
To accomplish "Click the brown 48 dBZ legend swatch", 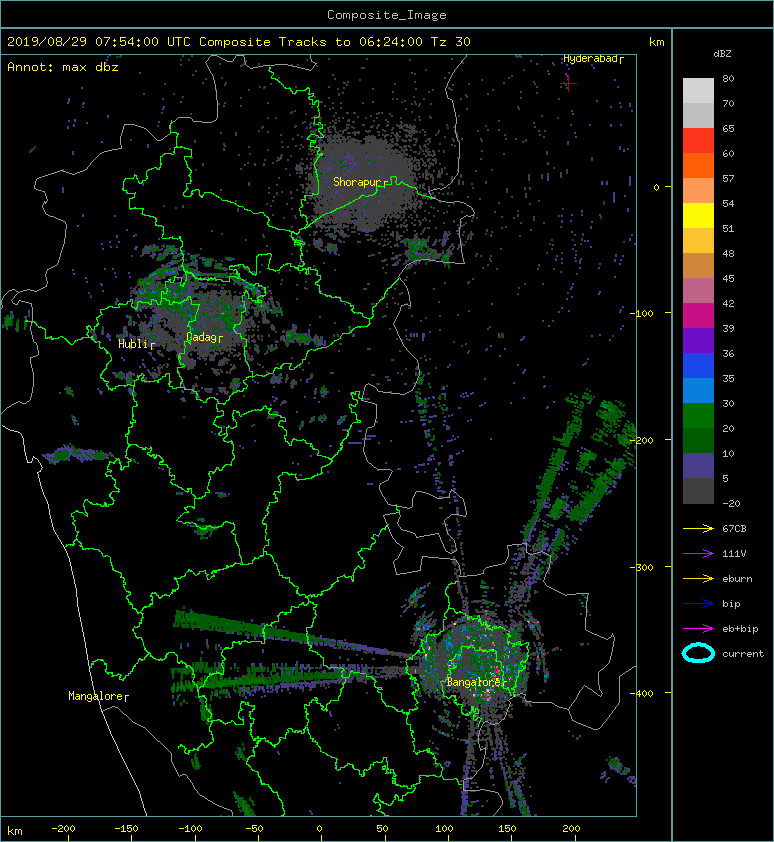I will pos(698,265).
